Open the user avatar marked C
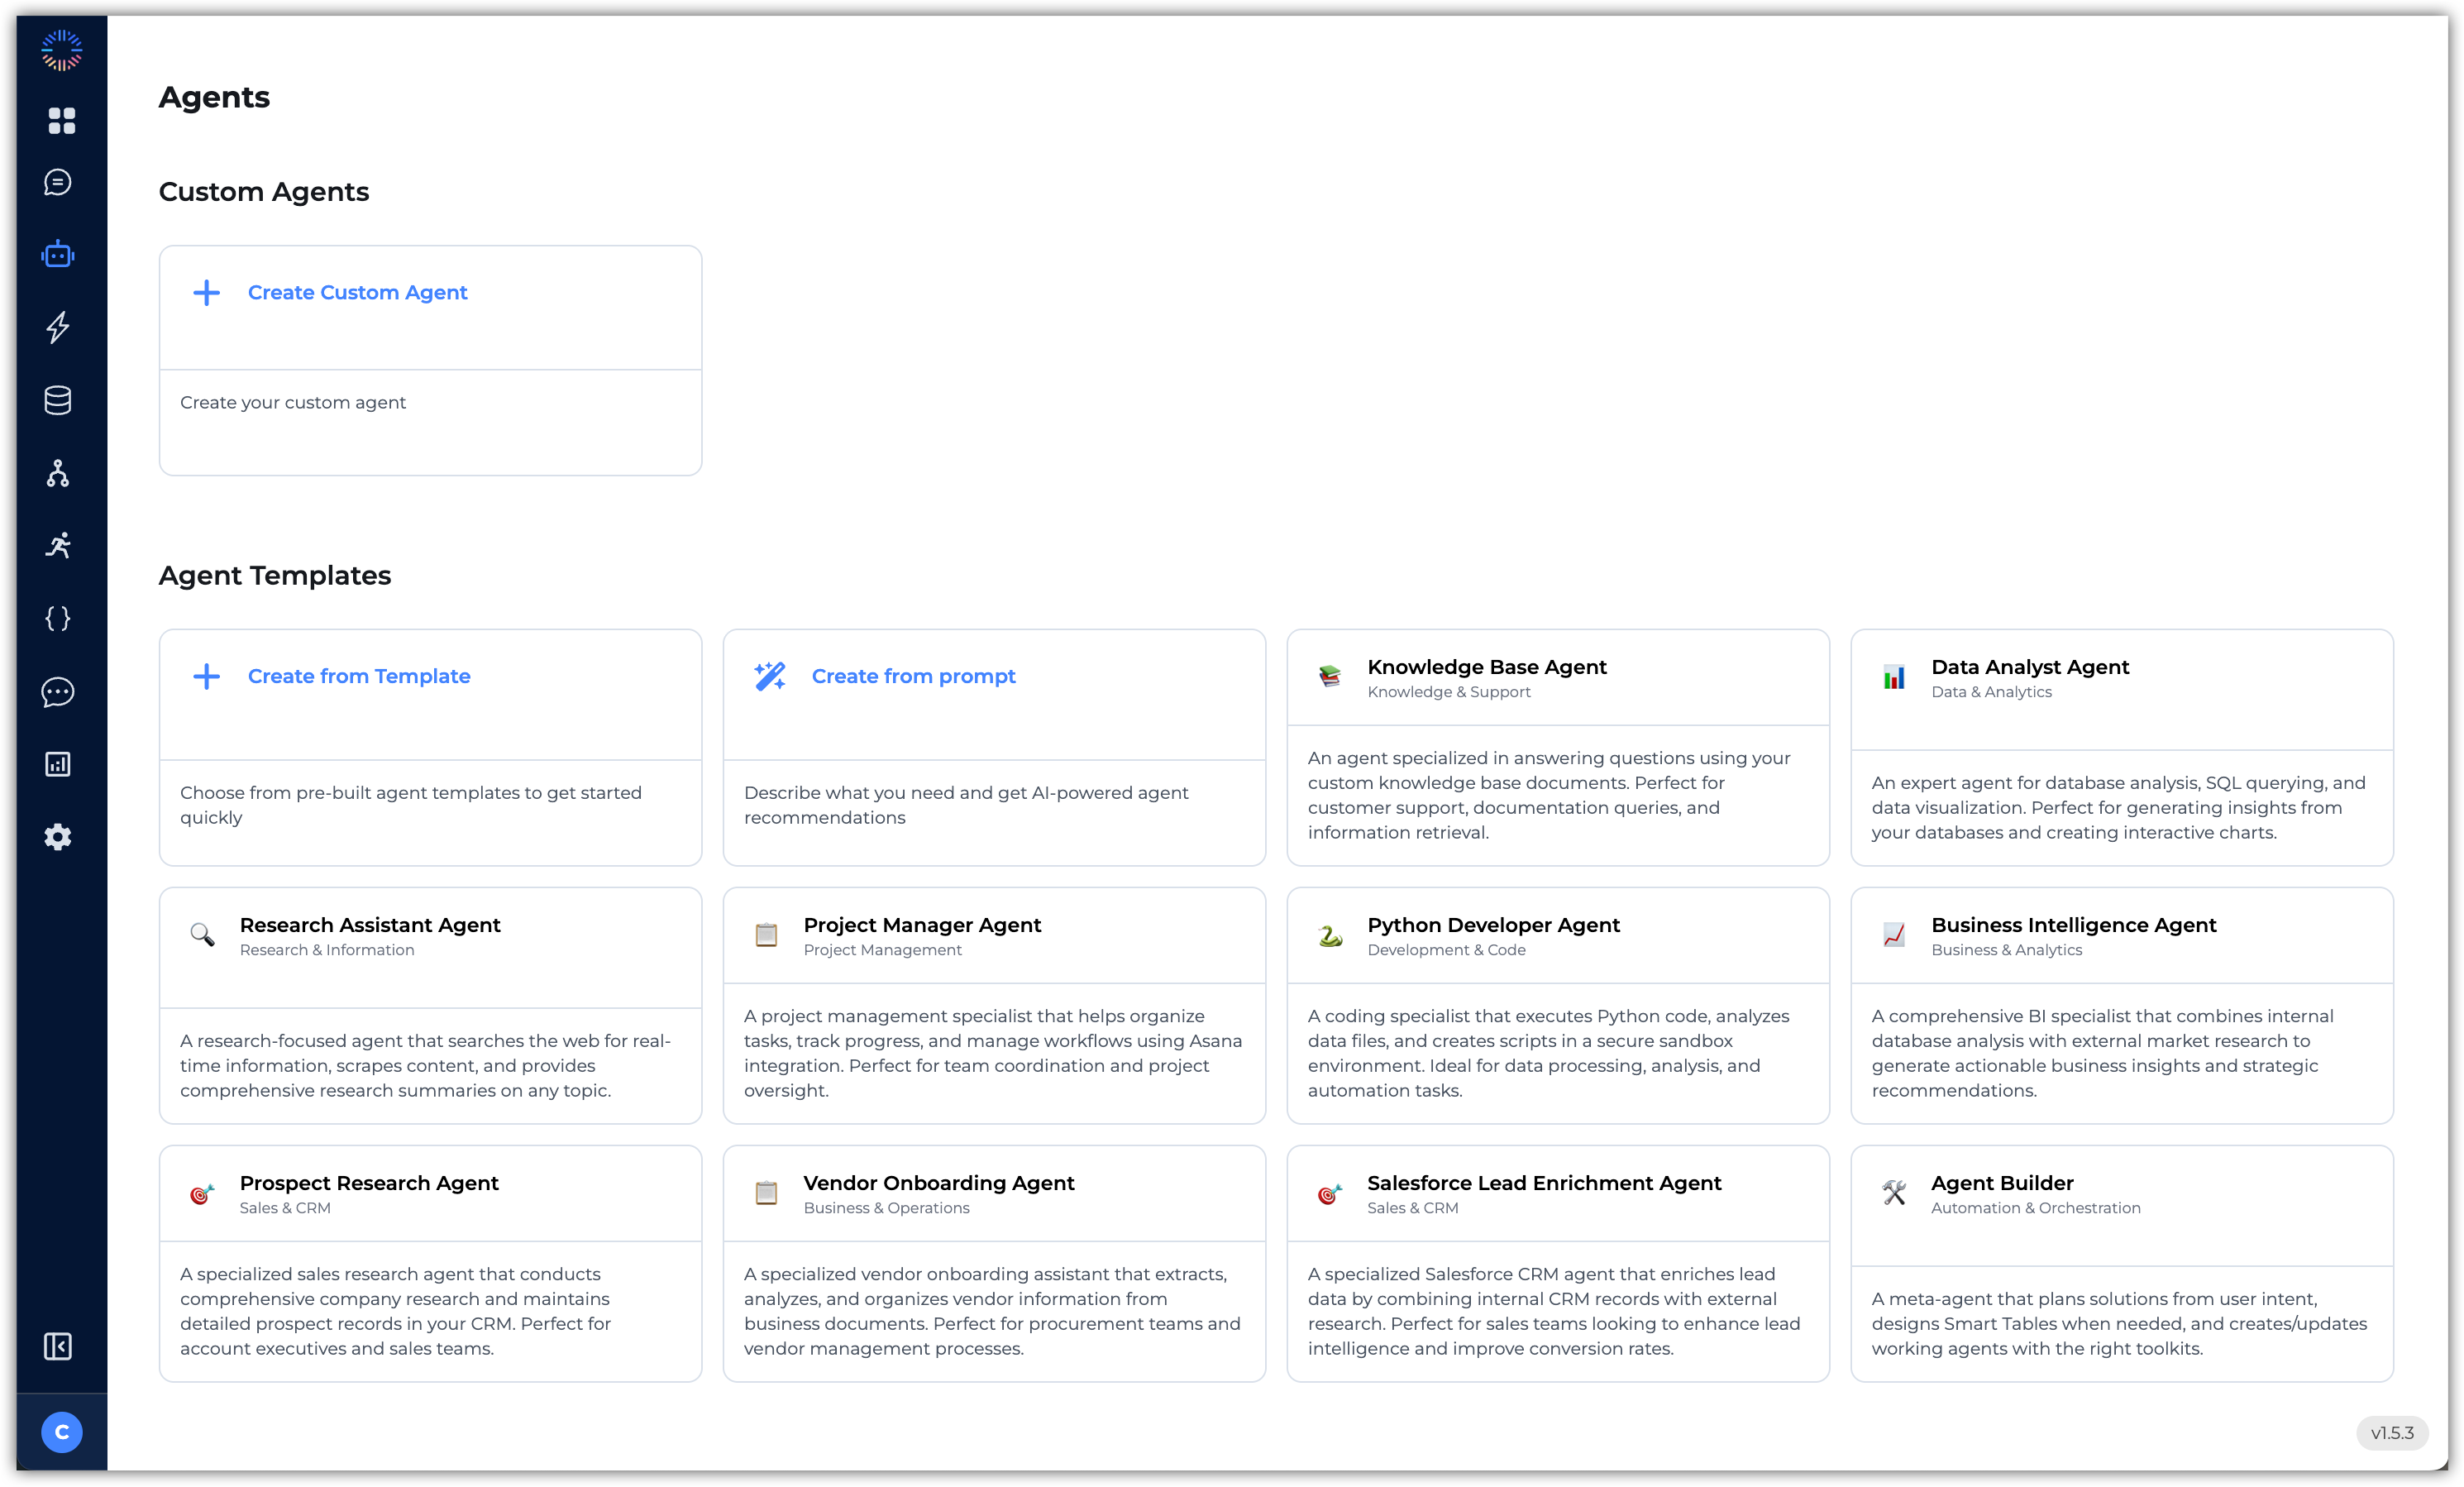The image size is (2464, 1487). tap(61, 1431)
